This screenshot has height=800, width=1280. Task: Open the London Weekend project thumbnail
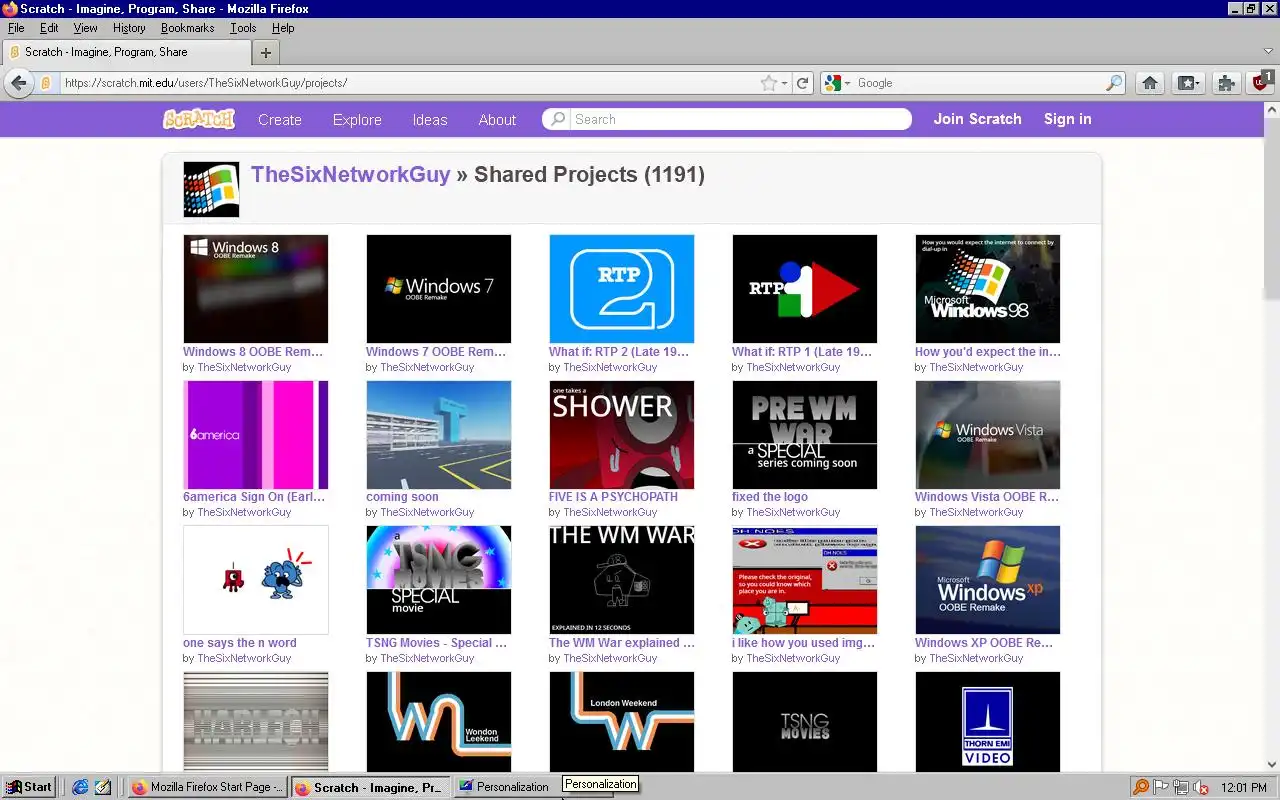coord(622,722)
